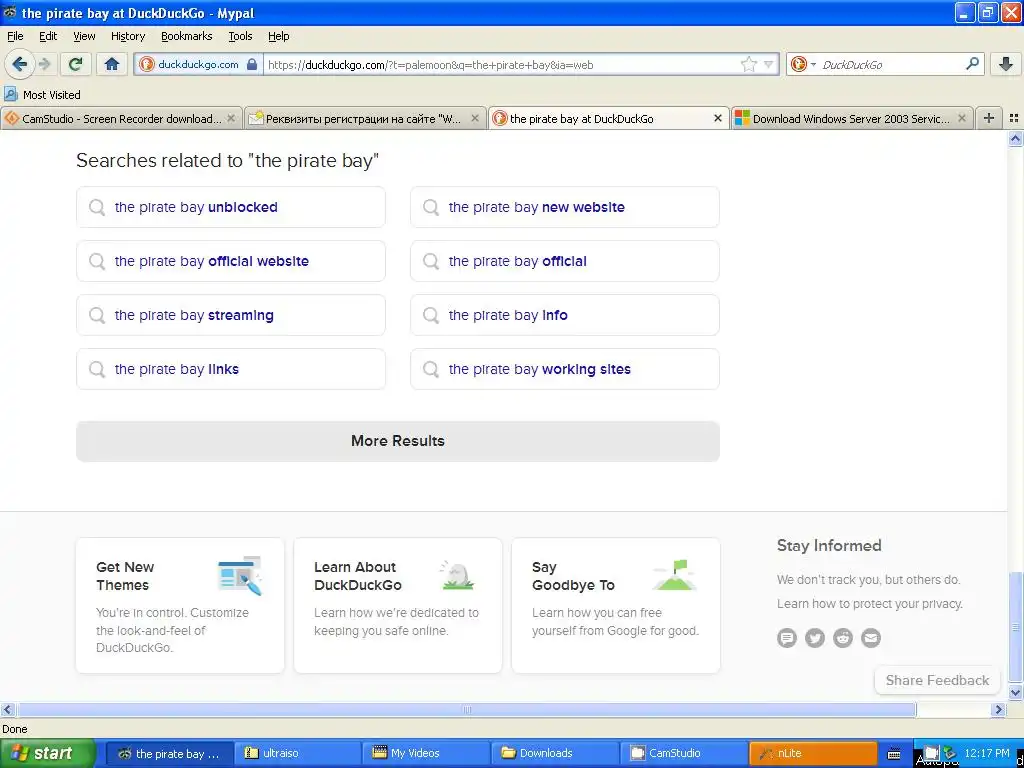1024x768 pixels.
Task: Open the Say Goodbye To Google card
Action: coord(616,605)
